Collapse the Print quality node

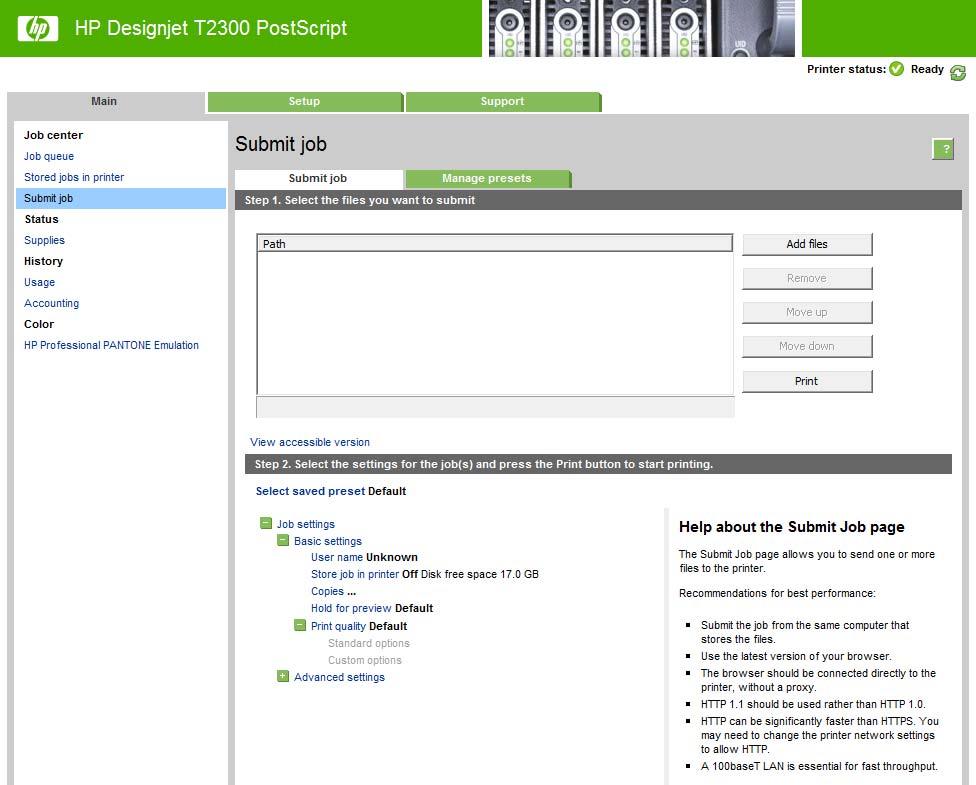point(300,625)
